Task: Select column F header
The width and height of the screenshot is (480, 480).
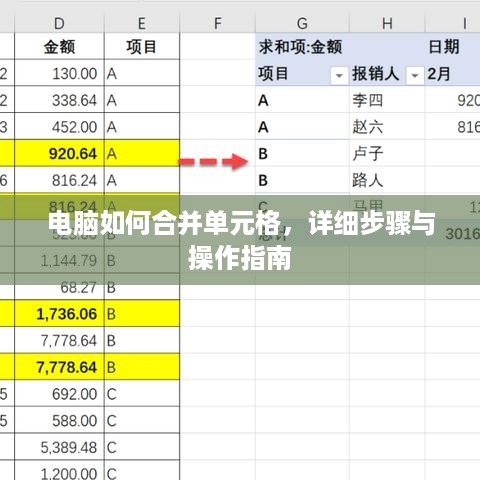Action: [x=217, y=24]
